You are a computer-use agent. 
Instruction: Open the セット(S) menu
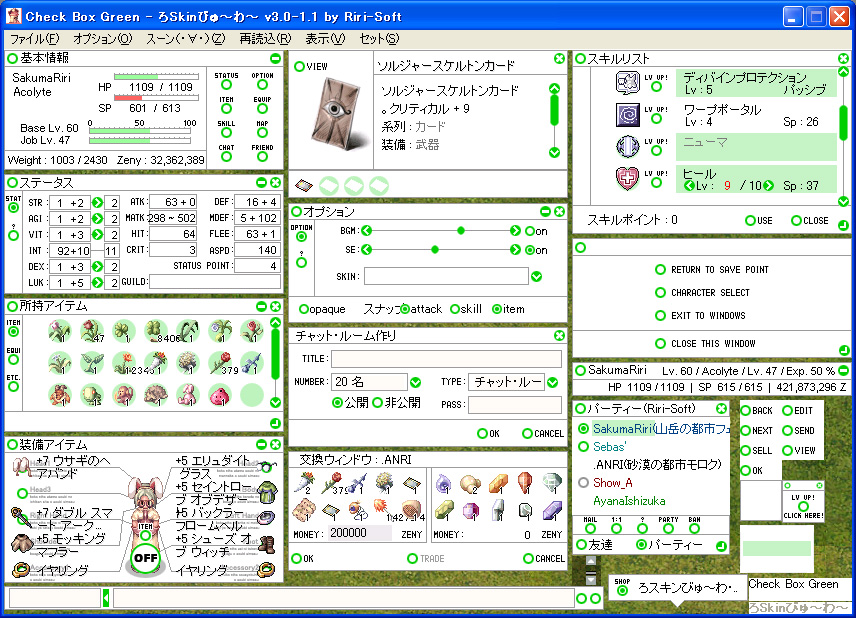coord(379,39)
